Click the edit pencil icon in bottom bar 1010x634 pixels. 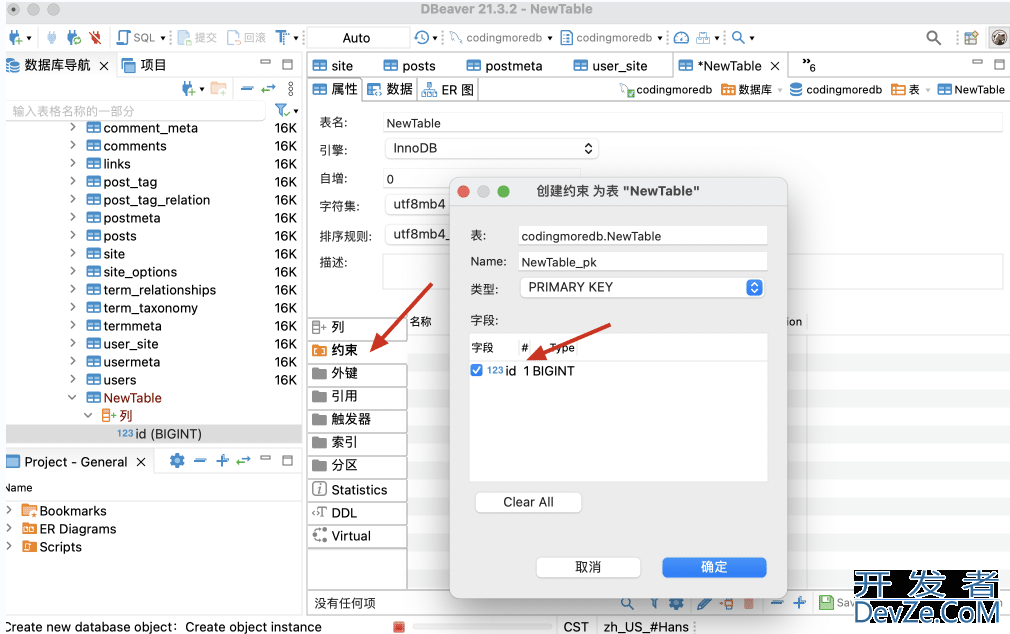click(x=704, y=603)
